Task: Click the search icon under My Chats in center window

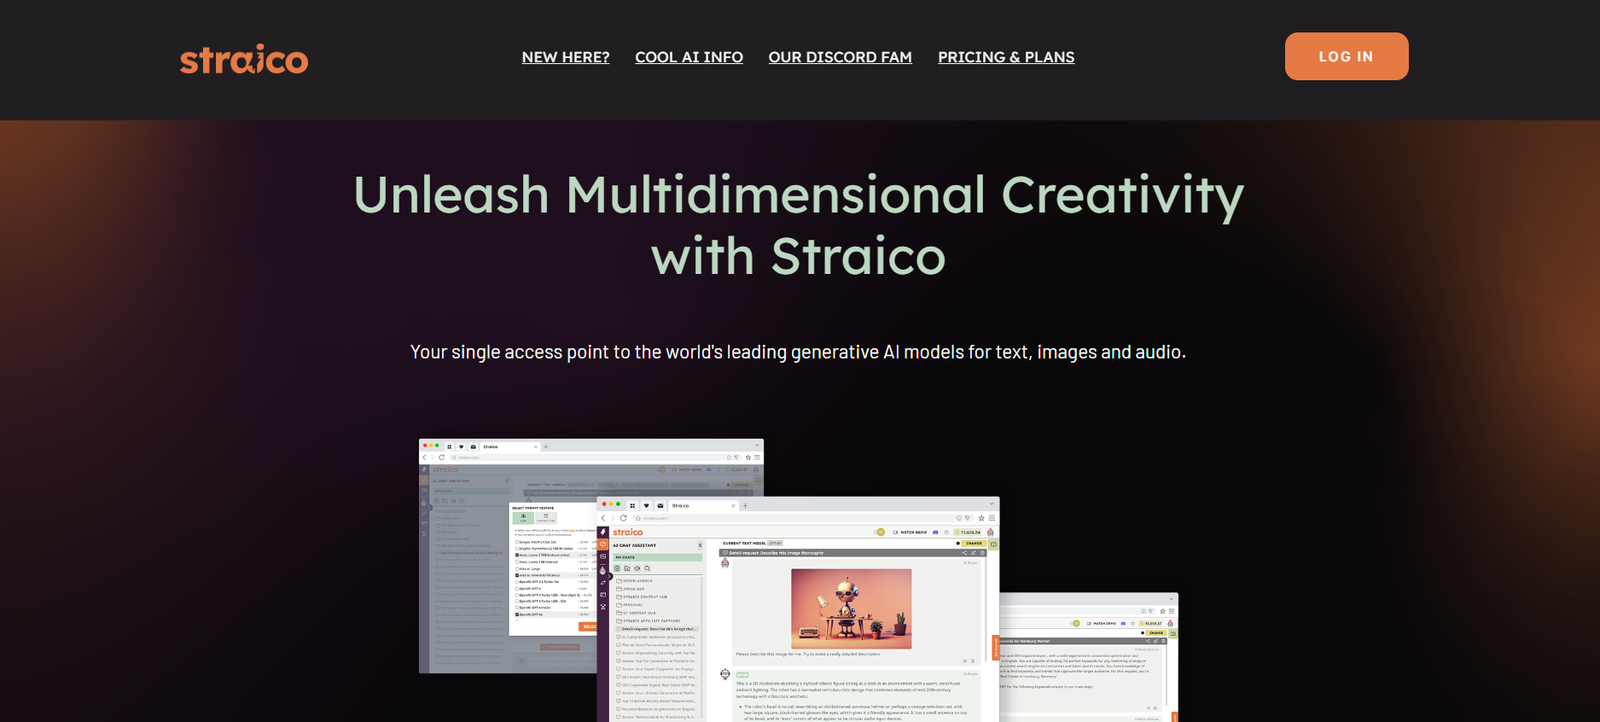Action: point(647,568)
